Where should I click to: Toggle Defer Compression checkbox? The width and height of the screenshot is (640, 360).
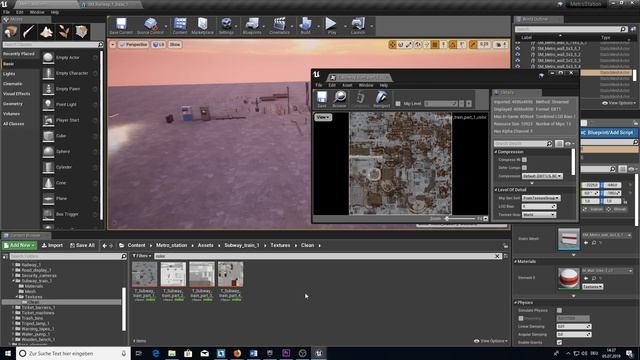tap(524, 168)
